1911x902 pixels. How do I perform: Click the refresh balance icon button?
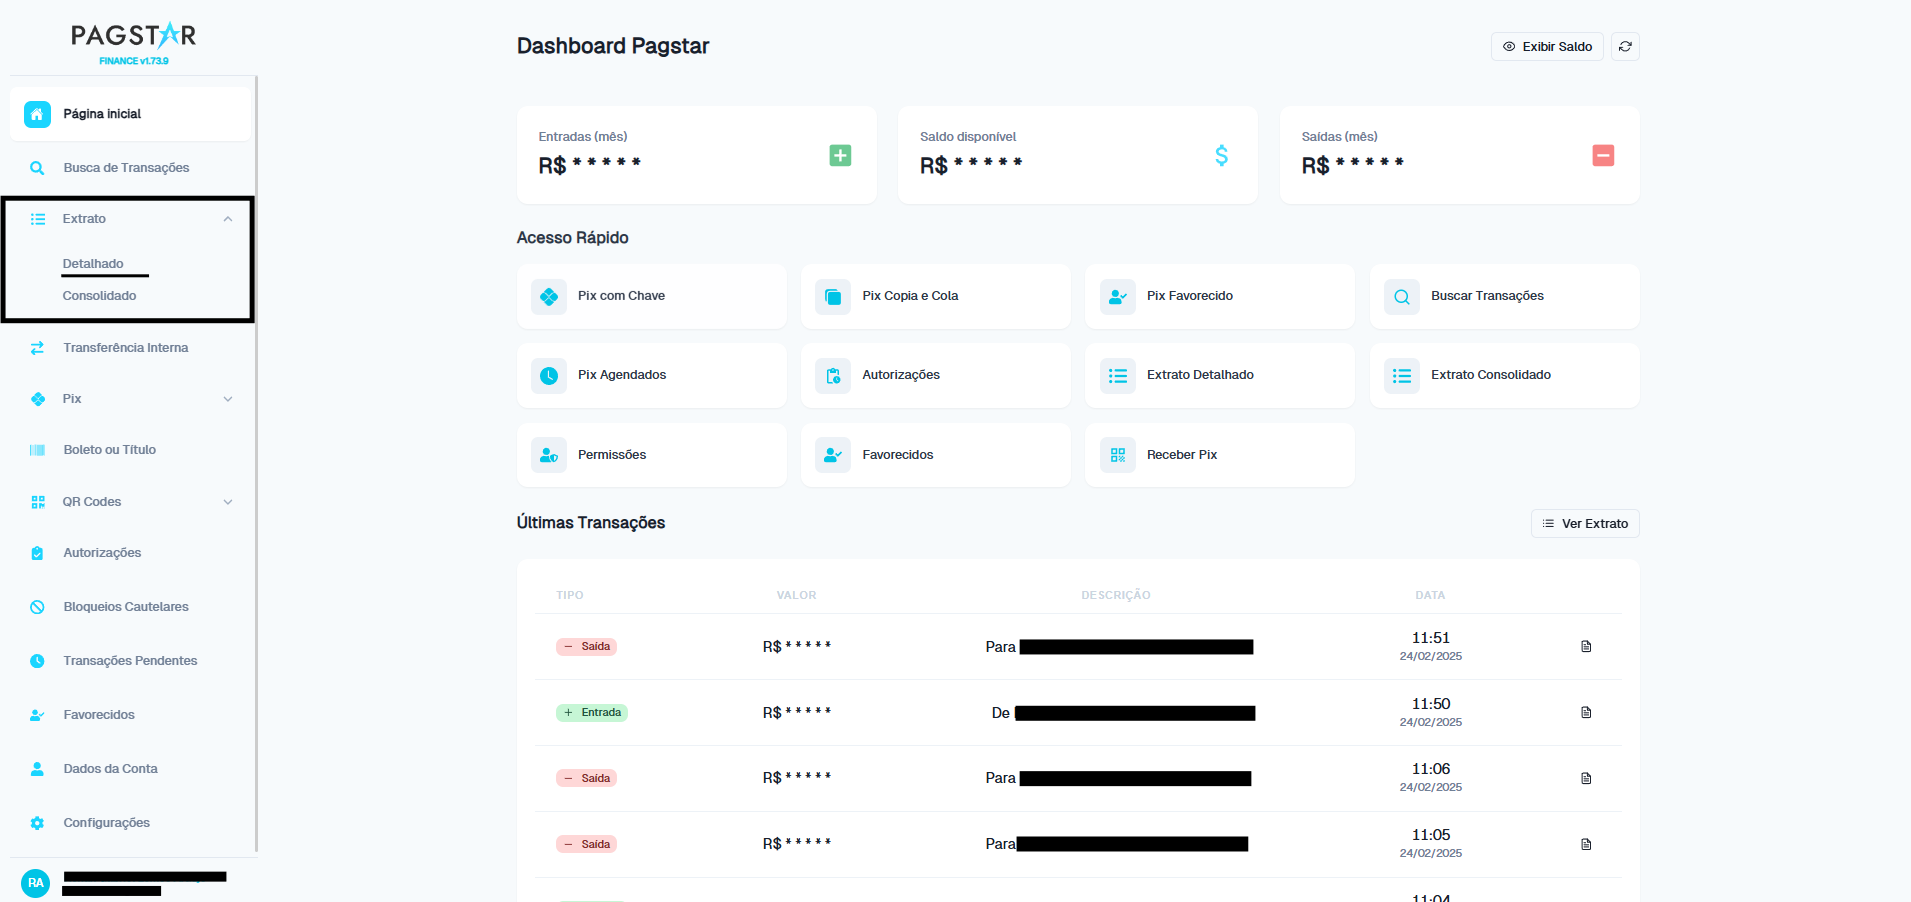(1625, 47)
